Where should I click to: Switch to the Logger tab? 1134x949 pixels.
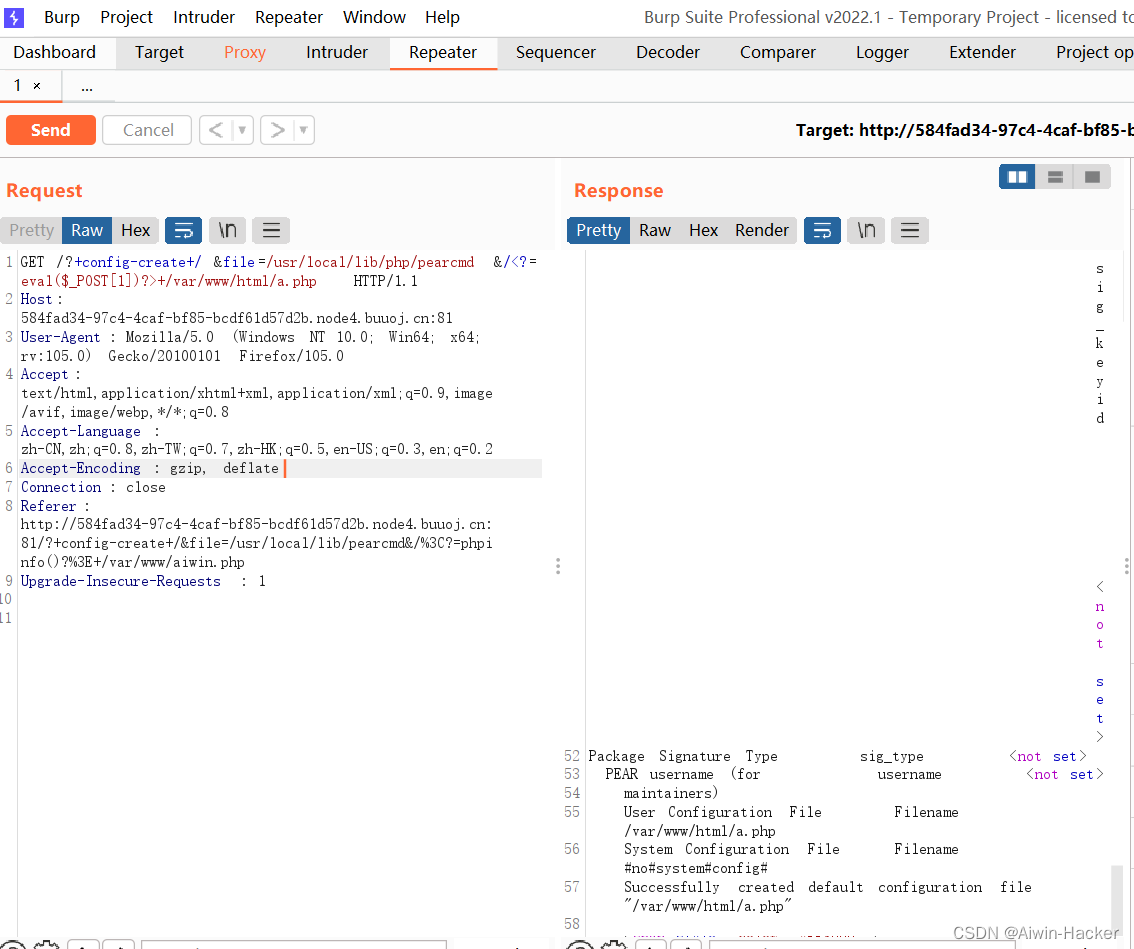(882, 53)
